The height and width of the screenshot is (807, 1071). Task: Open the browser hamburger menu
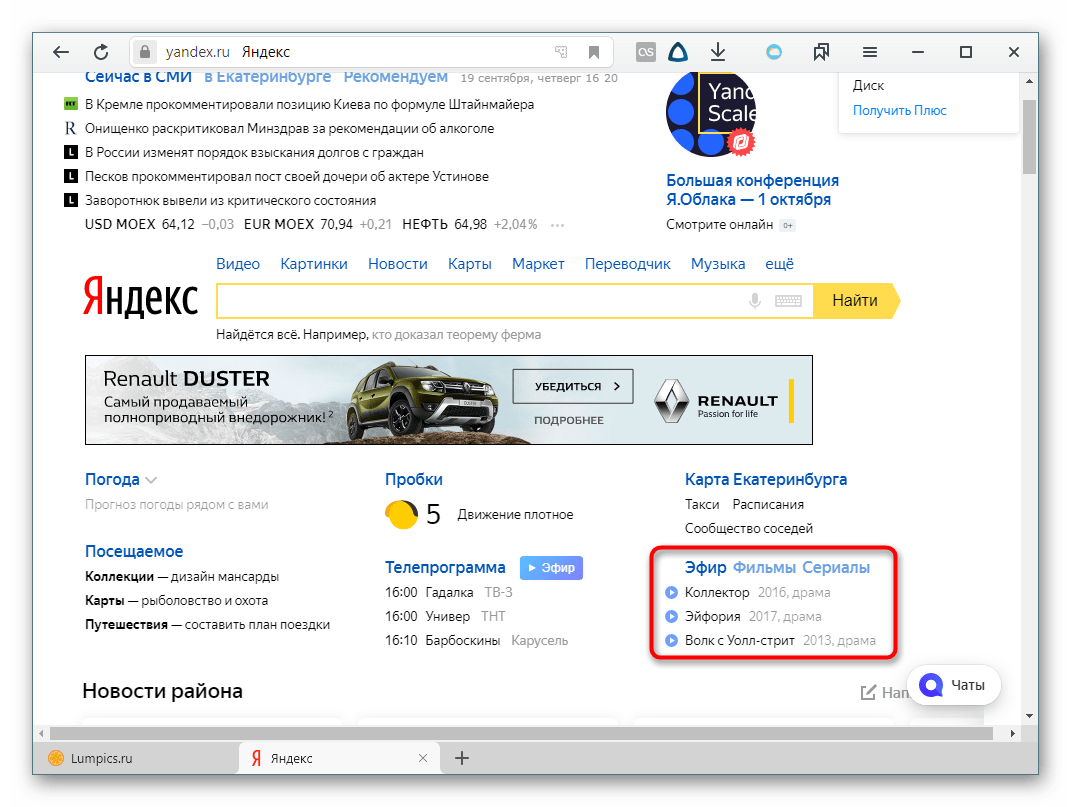(x=870, y=52)
